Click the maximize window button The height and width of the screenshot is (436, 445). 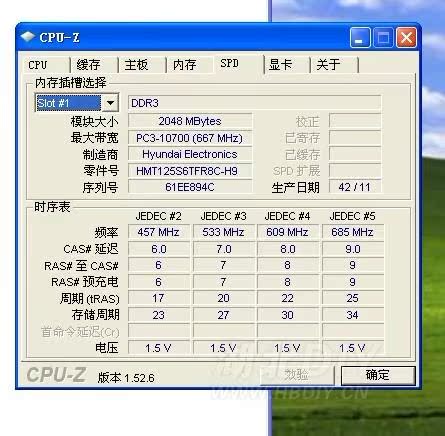click(x=383, y=37)
